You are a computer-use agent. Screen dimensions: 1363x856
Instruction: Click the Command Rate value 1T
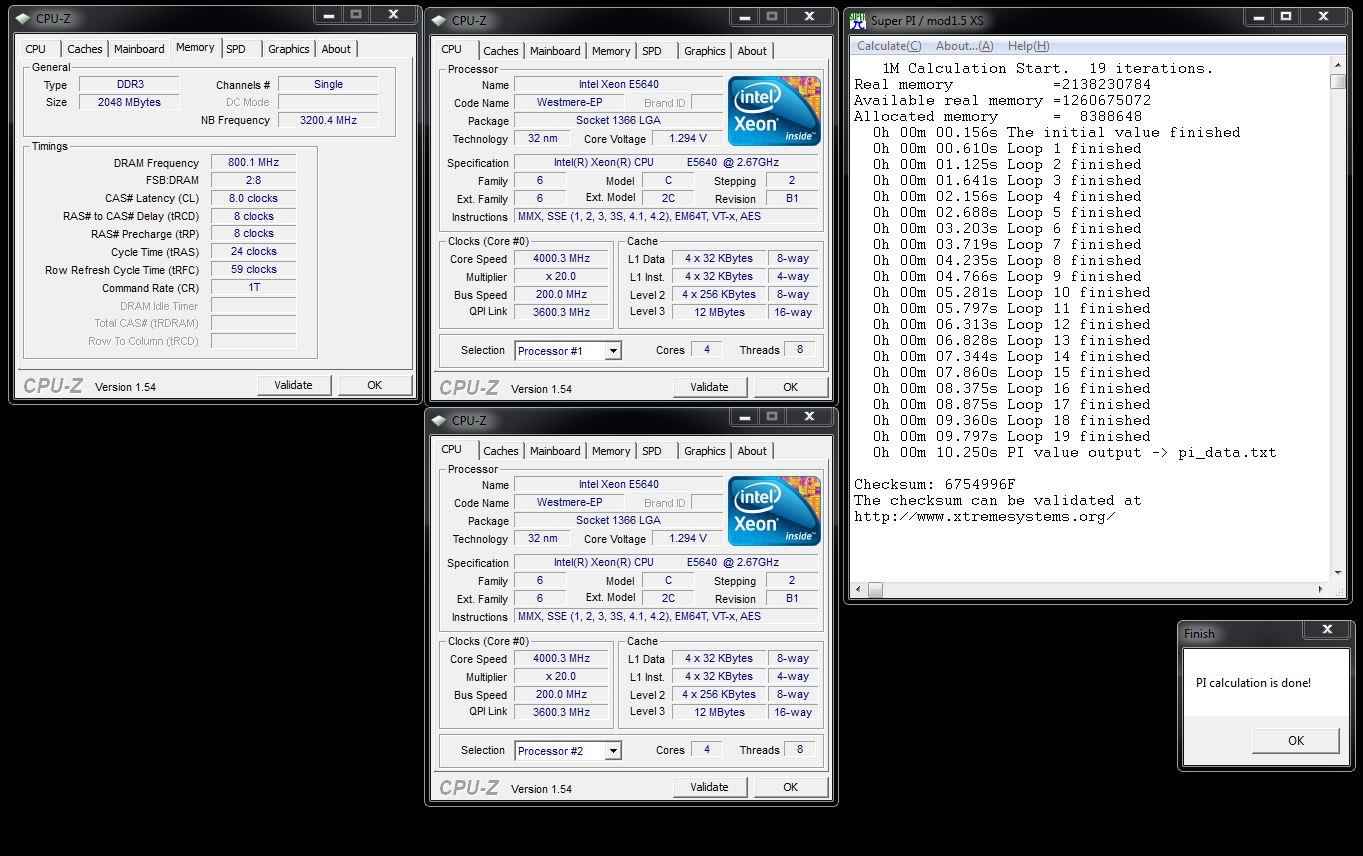(253, 287)
